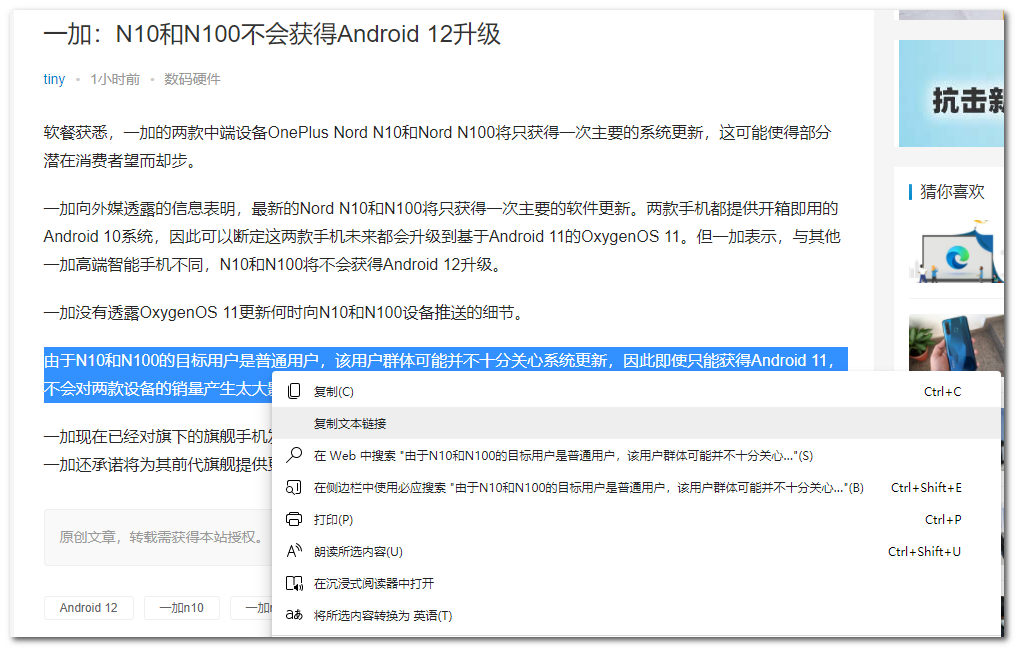The image size is (1015, 648).
Task: Click the printer icon in the context menu
Action: point(293,520)
